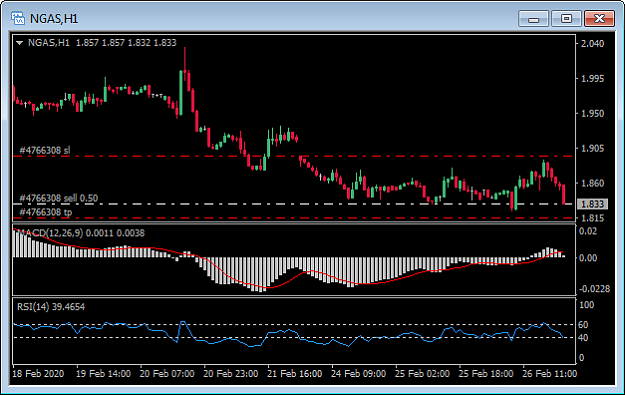Viewport: 625px width, 395px height.
Task: Click the 2.040 price scale value
Action: 592,43
